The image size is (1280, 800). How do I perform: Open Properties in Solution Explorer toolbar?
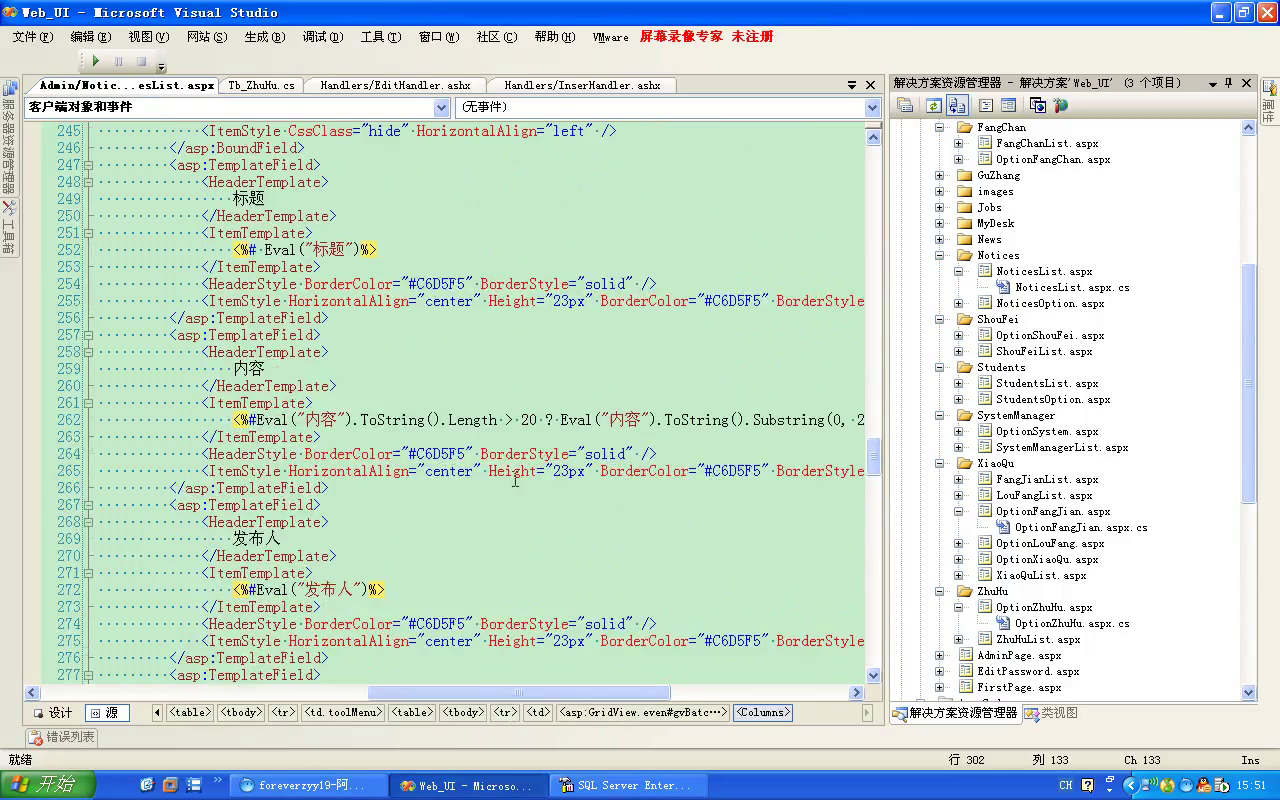click(905, 105)
